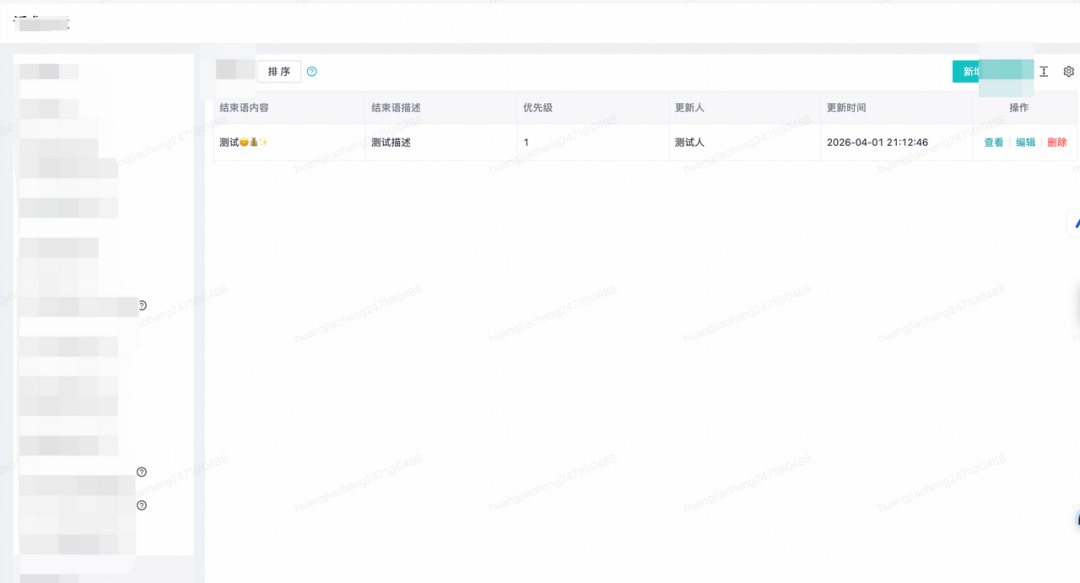The height and width of the screenshot is (583, 1080).
Task: Open table column settings gear icon
Action: point(1068,72)
